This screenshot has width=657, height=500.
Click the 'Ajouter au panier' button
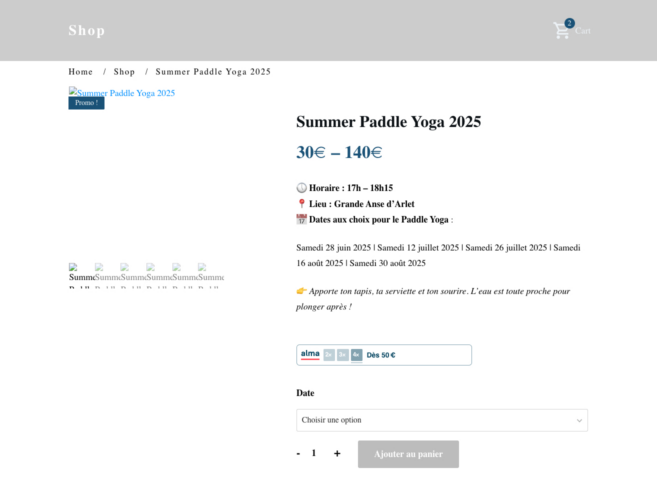[x=408, y=454]
